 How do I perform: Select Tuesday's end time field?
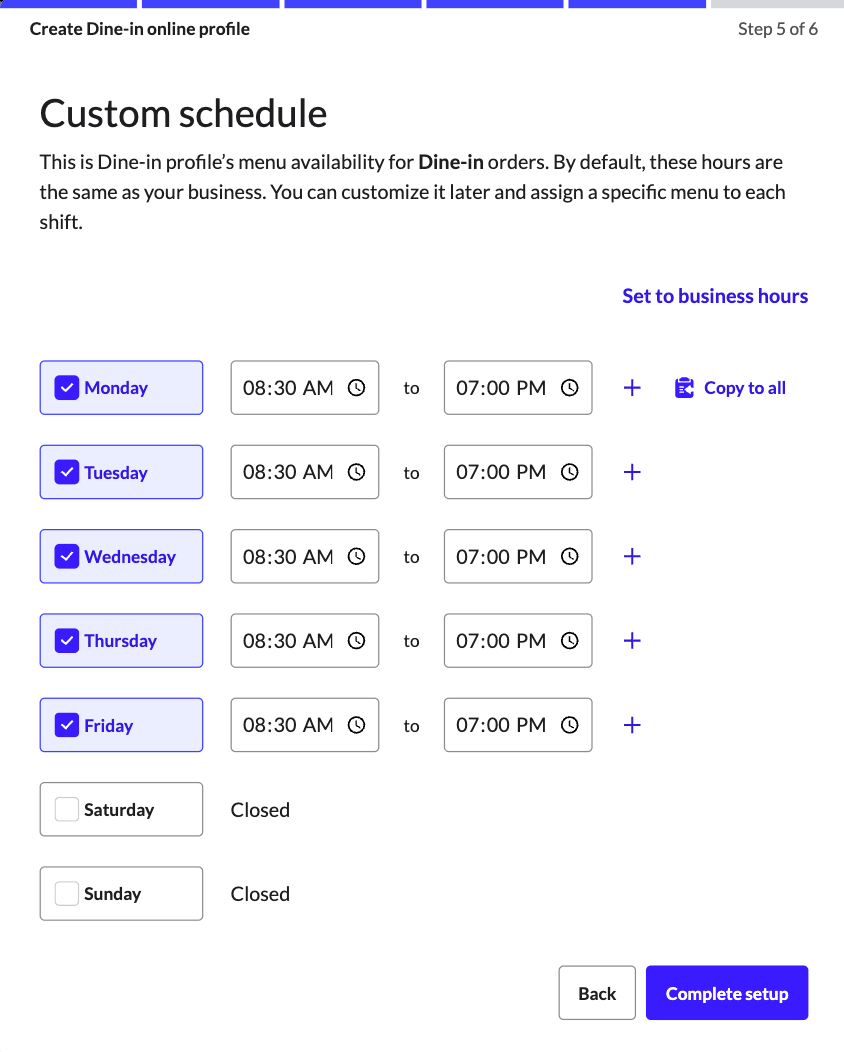coord(505,471)
